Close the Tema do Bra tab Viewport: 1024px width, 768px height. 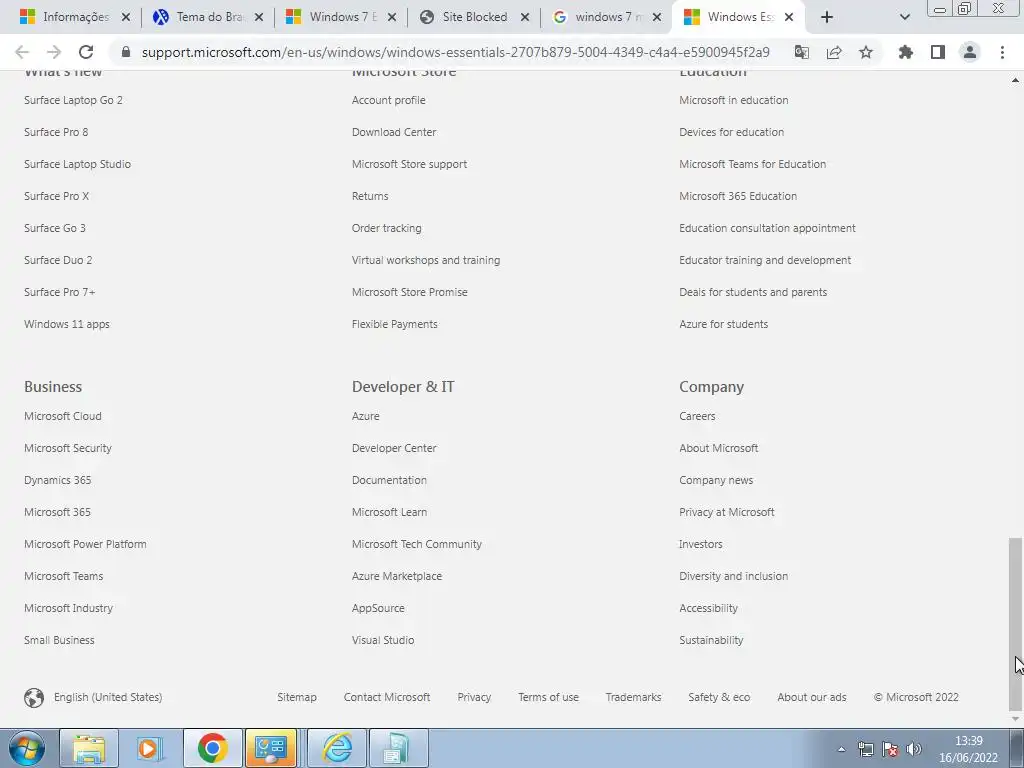259,17
